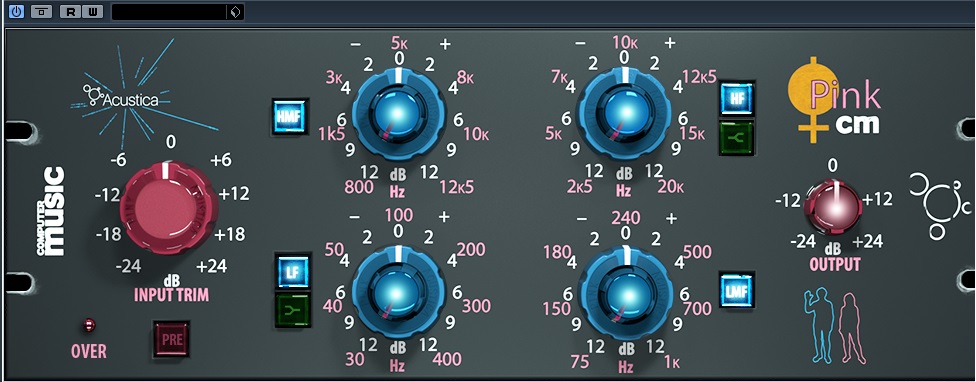The height and width of the screenshot is (382, 976).
Task: Select 2k5 frequency on HF band
Action: click(x=580, y=187)
